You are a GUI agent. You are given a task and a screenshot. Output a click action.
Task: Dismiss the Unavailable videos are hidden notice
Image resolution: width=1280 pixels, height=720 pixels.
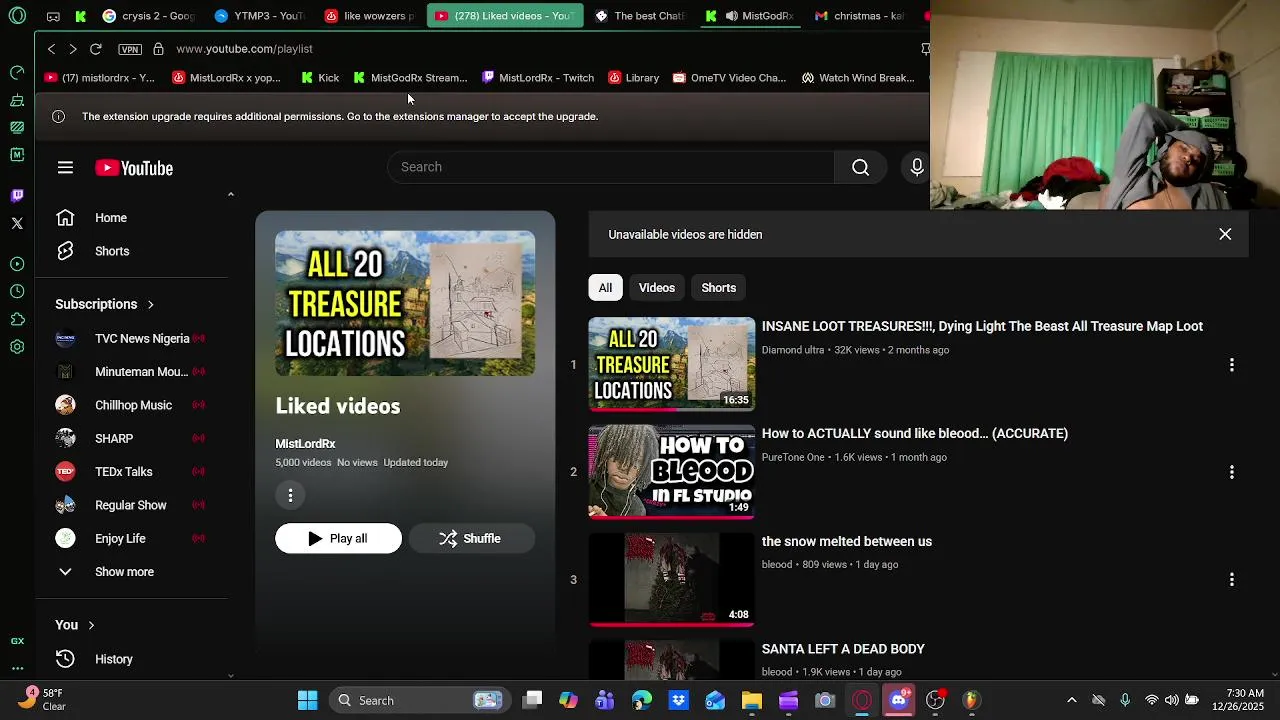point(1225,234)
